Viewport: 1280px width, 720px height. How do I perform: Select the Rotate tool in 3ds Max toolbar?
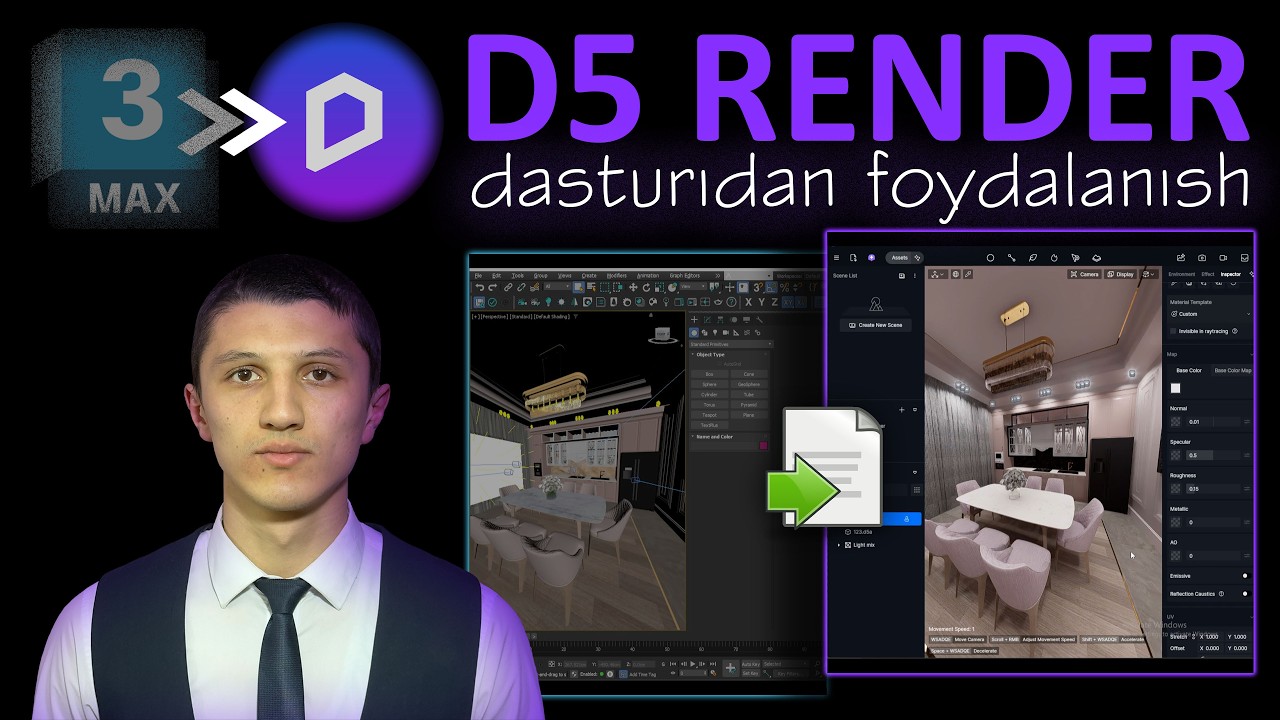[646, 287]
